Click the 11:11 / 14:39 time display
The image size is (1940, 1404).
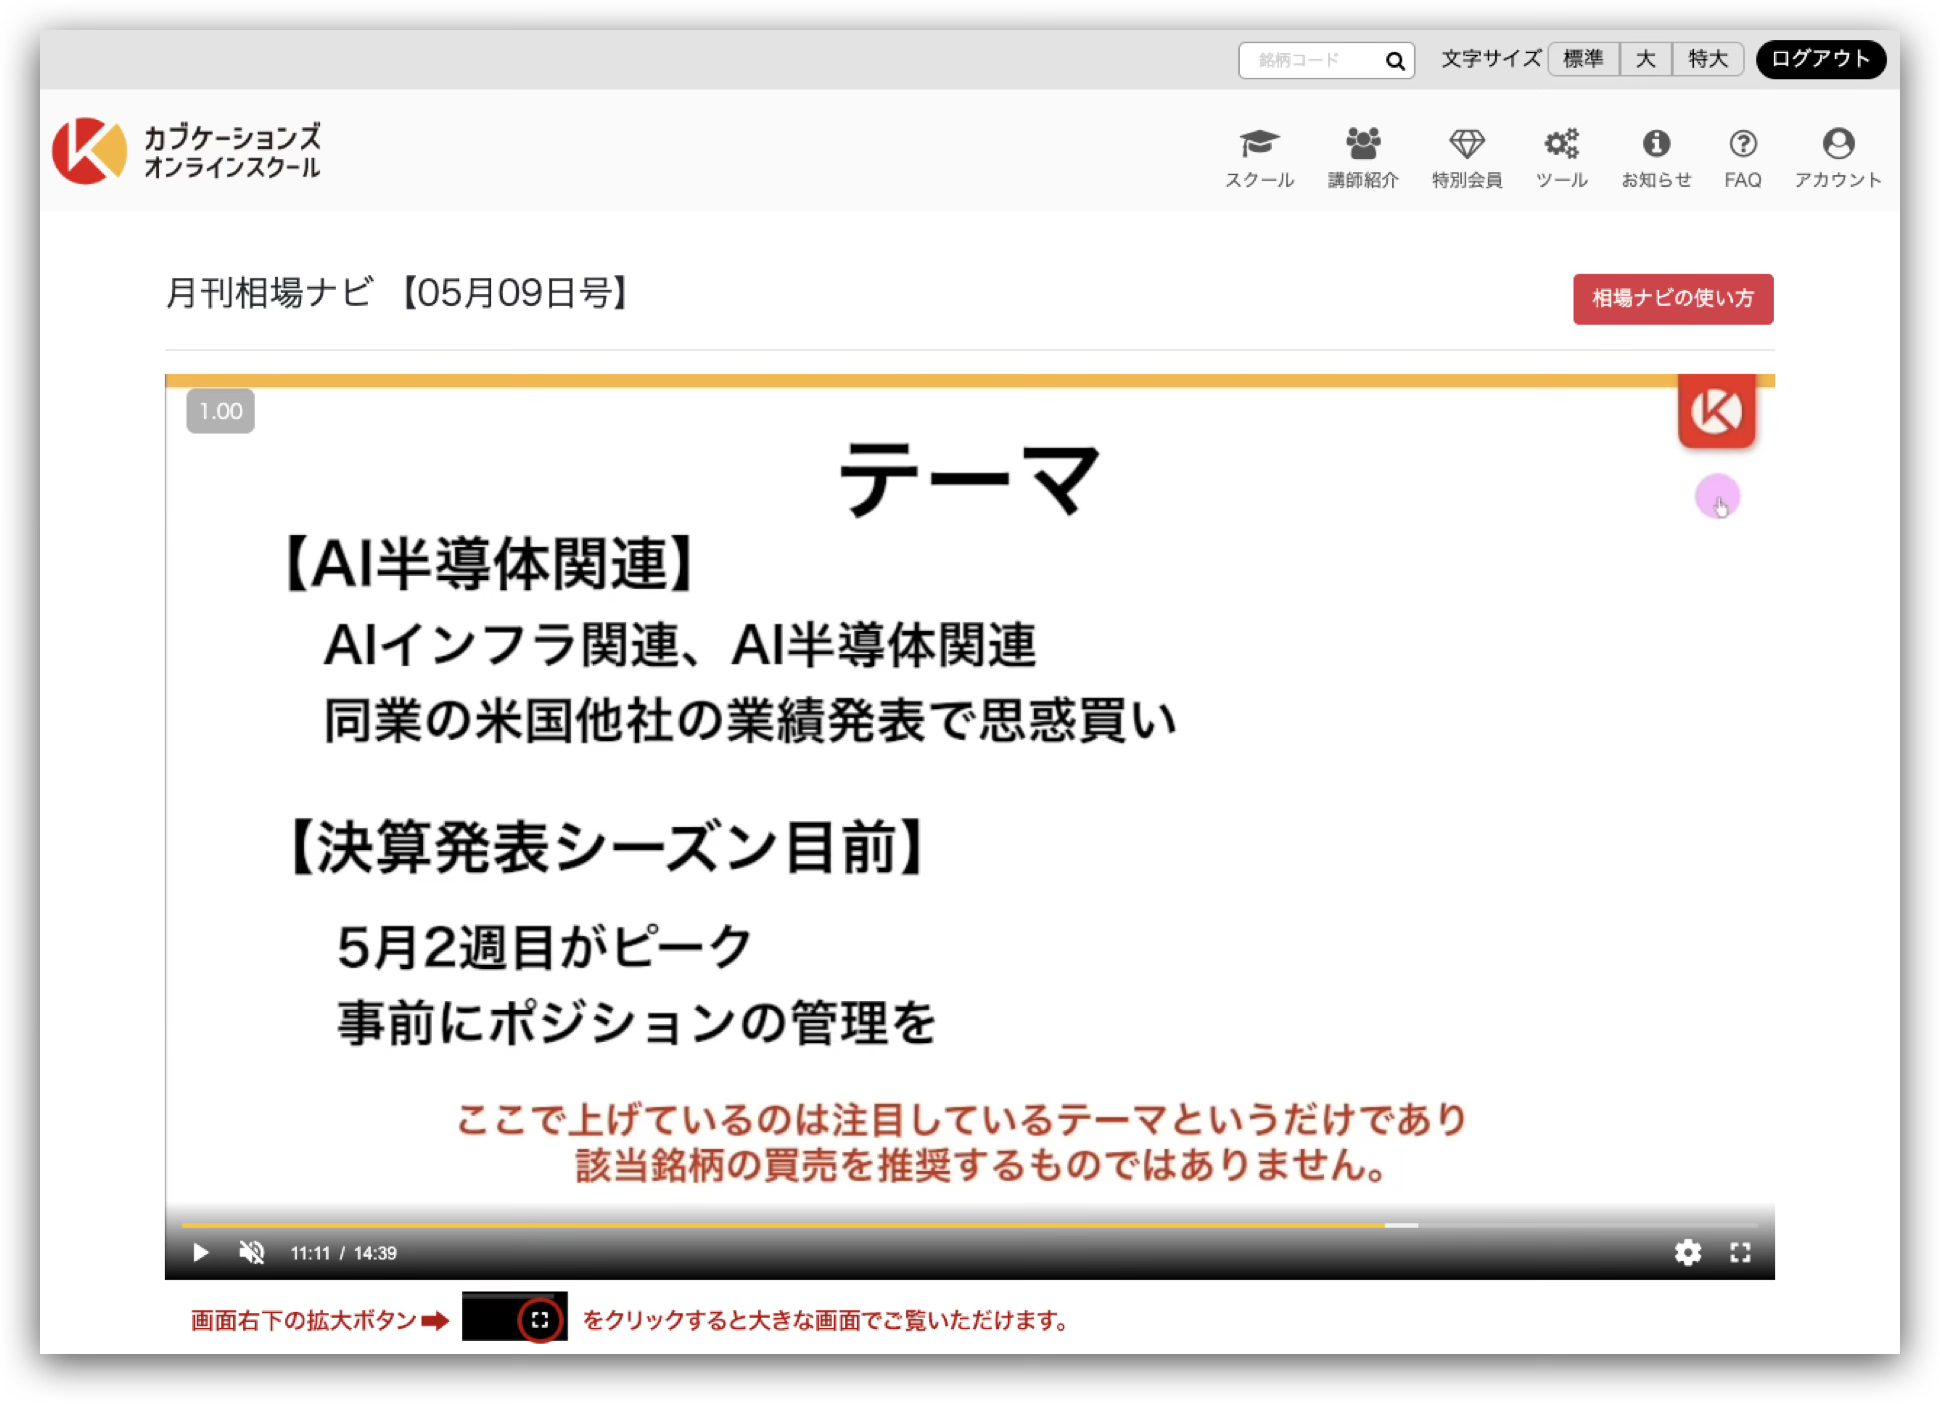click(x=343, y=1253)
